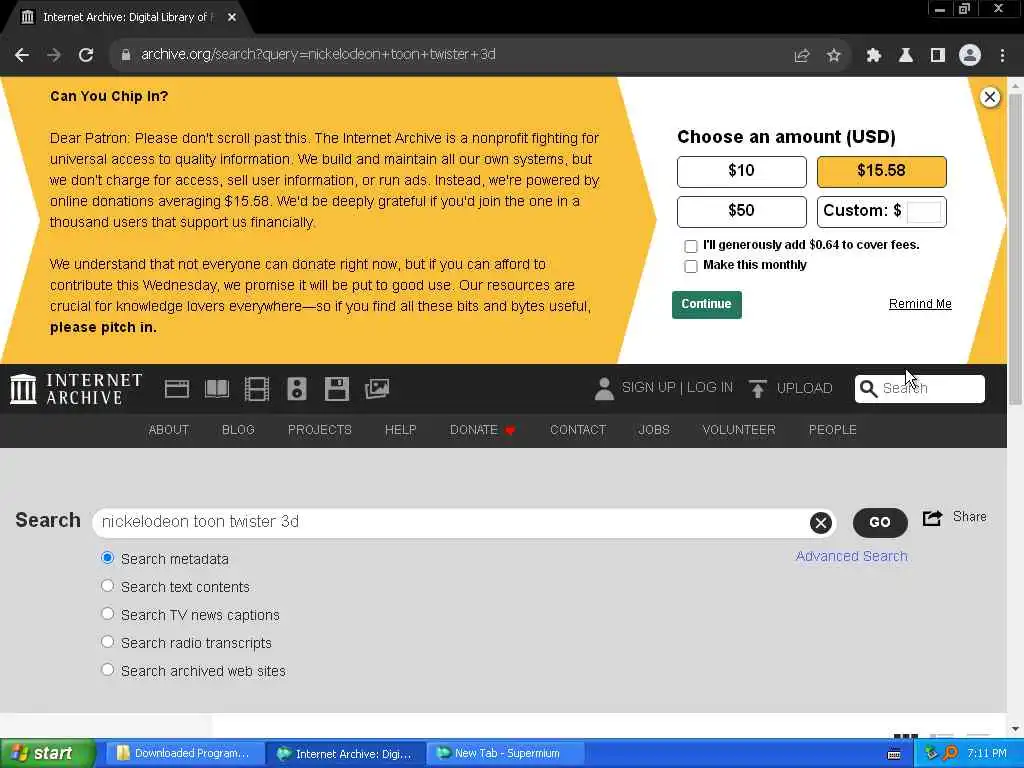
Task: Open the PEOPLE menu item
Action: pos(833,430)
